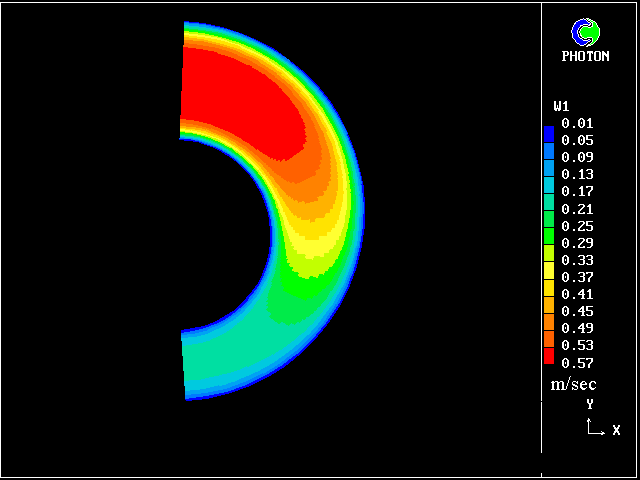Click the PHOTON text under the logo
The image size is (640, 480).
(x=585, y=57)
